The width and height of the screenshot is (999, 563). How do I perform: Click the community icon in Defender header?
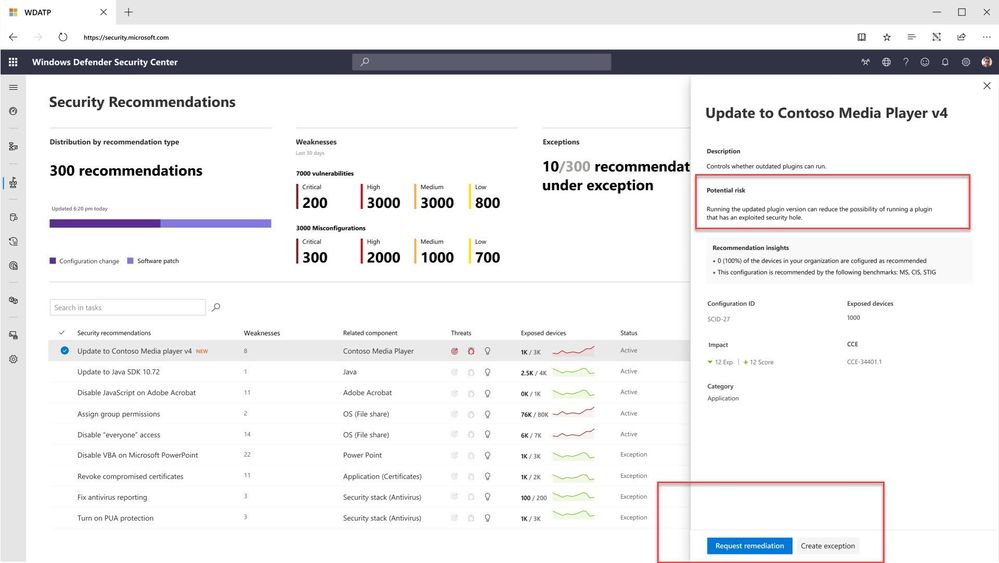[x=865, y=62]
